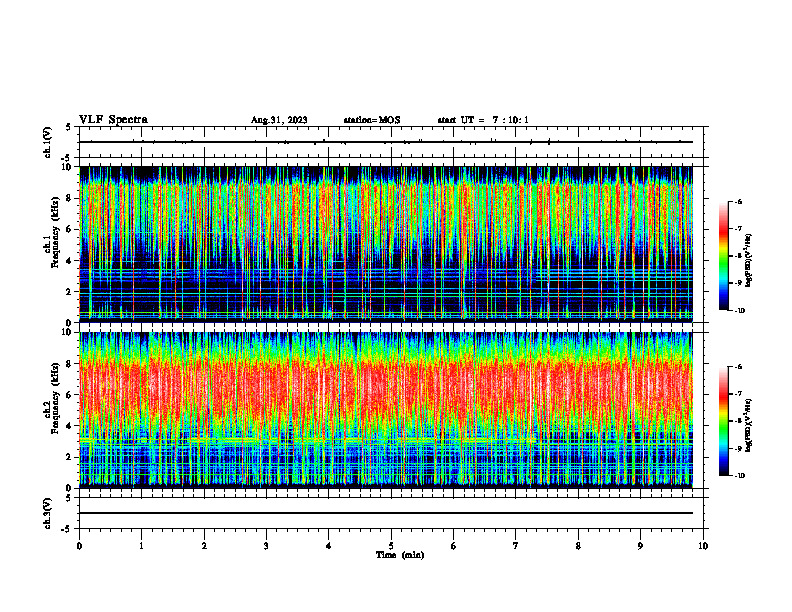The height and width of the screenshot is (612, 792).
Task: Click the "10" kHz tick on ch.2 frequency axis
Action: click(68, 332)
